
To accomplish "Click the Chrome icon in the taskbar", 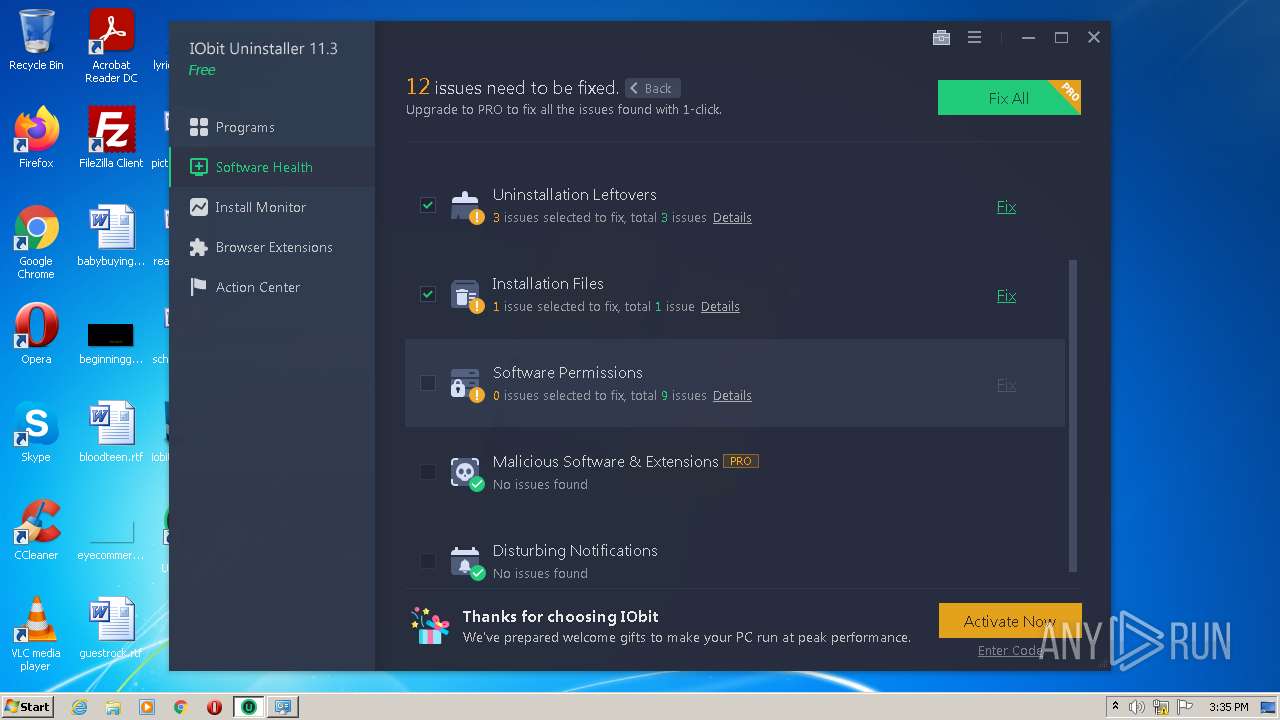I will tap(180, 707).
